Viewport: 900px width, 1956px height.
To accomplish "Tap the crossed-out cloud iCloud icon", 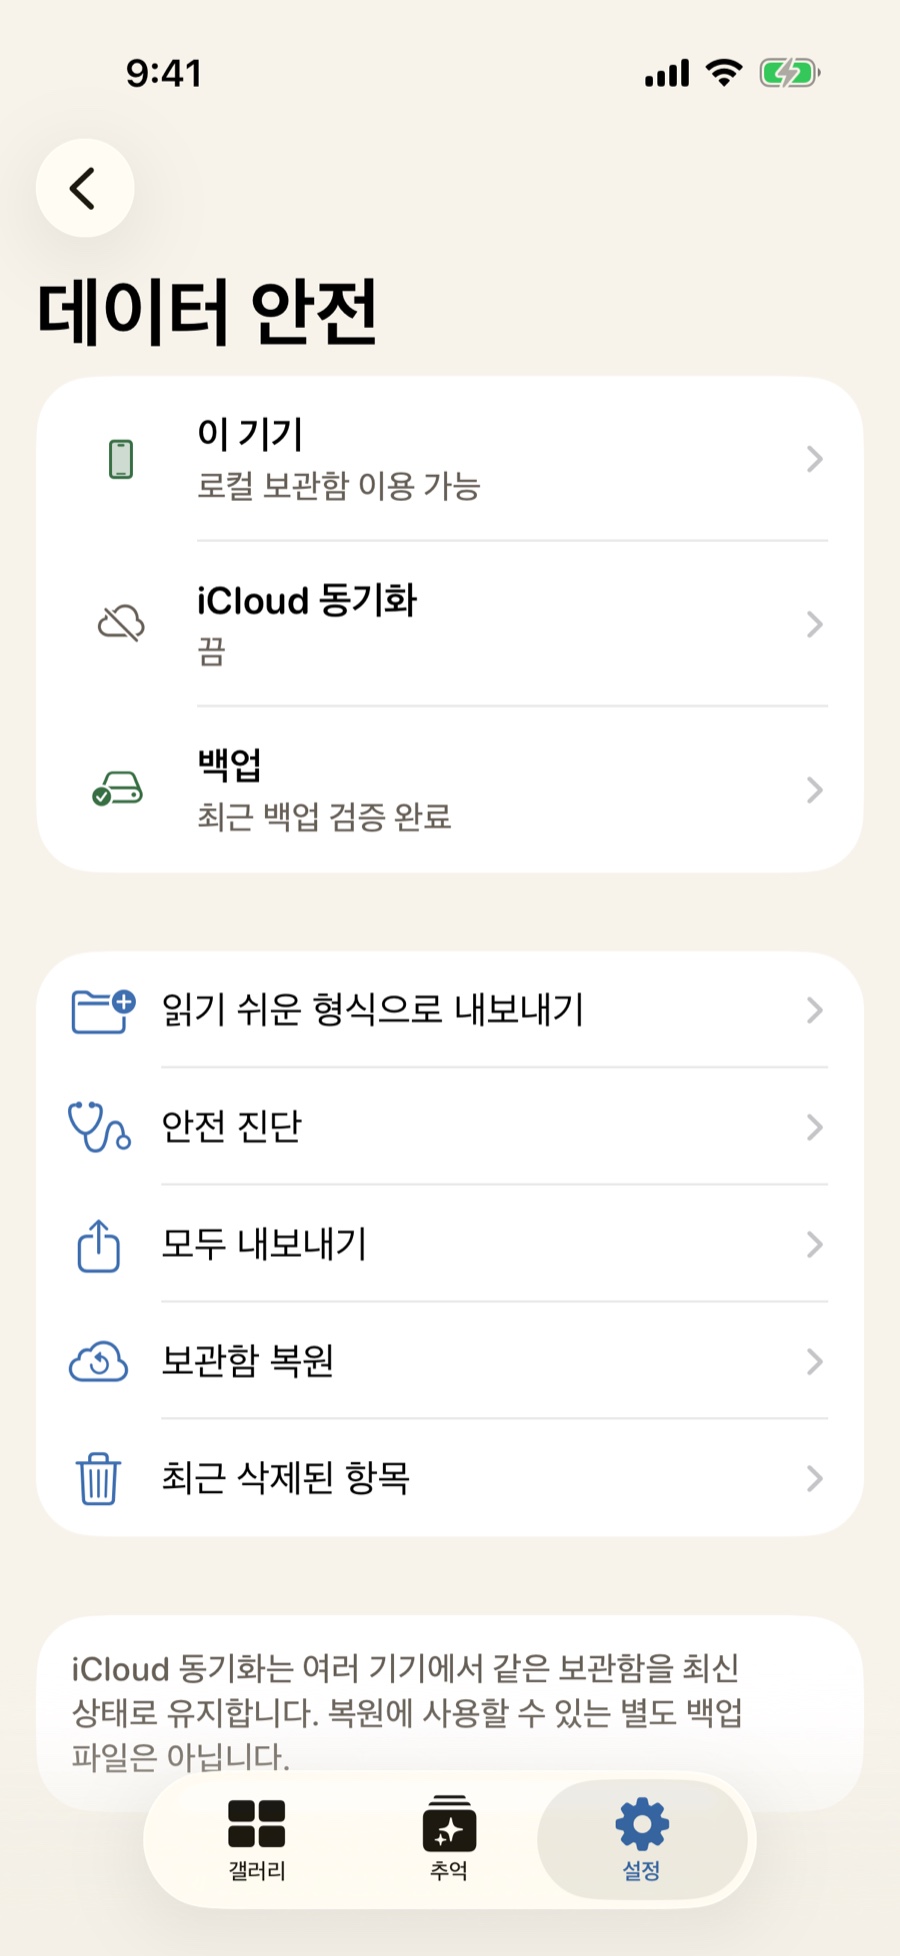I will [121, 624].
